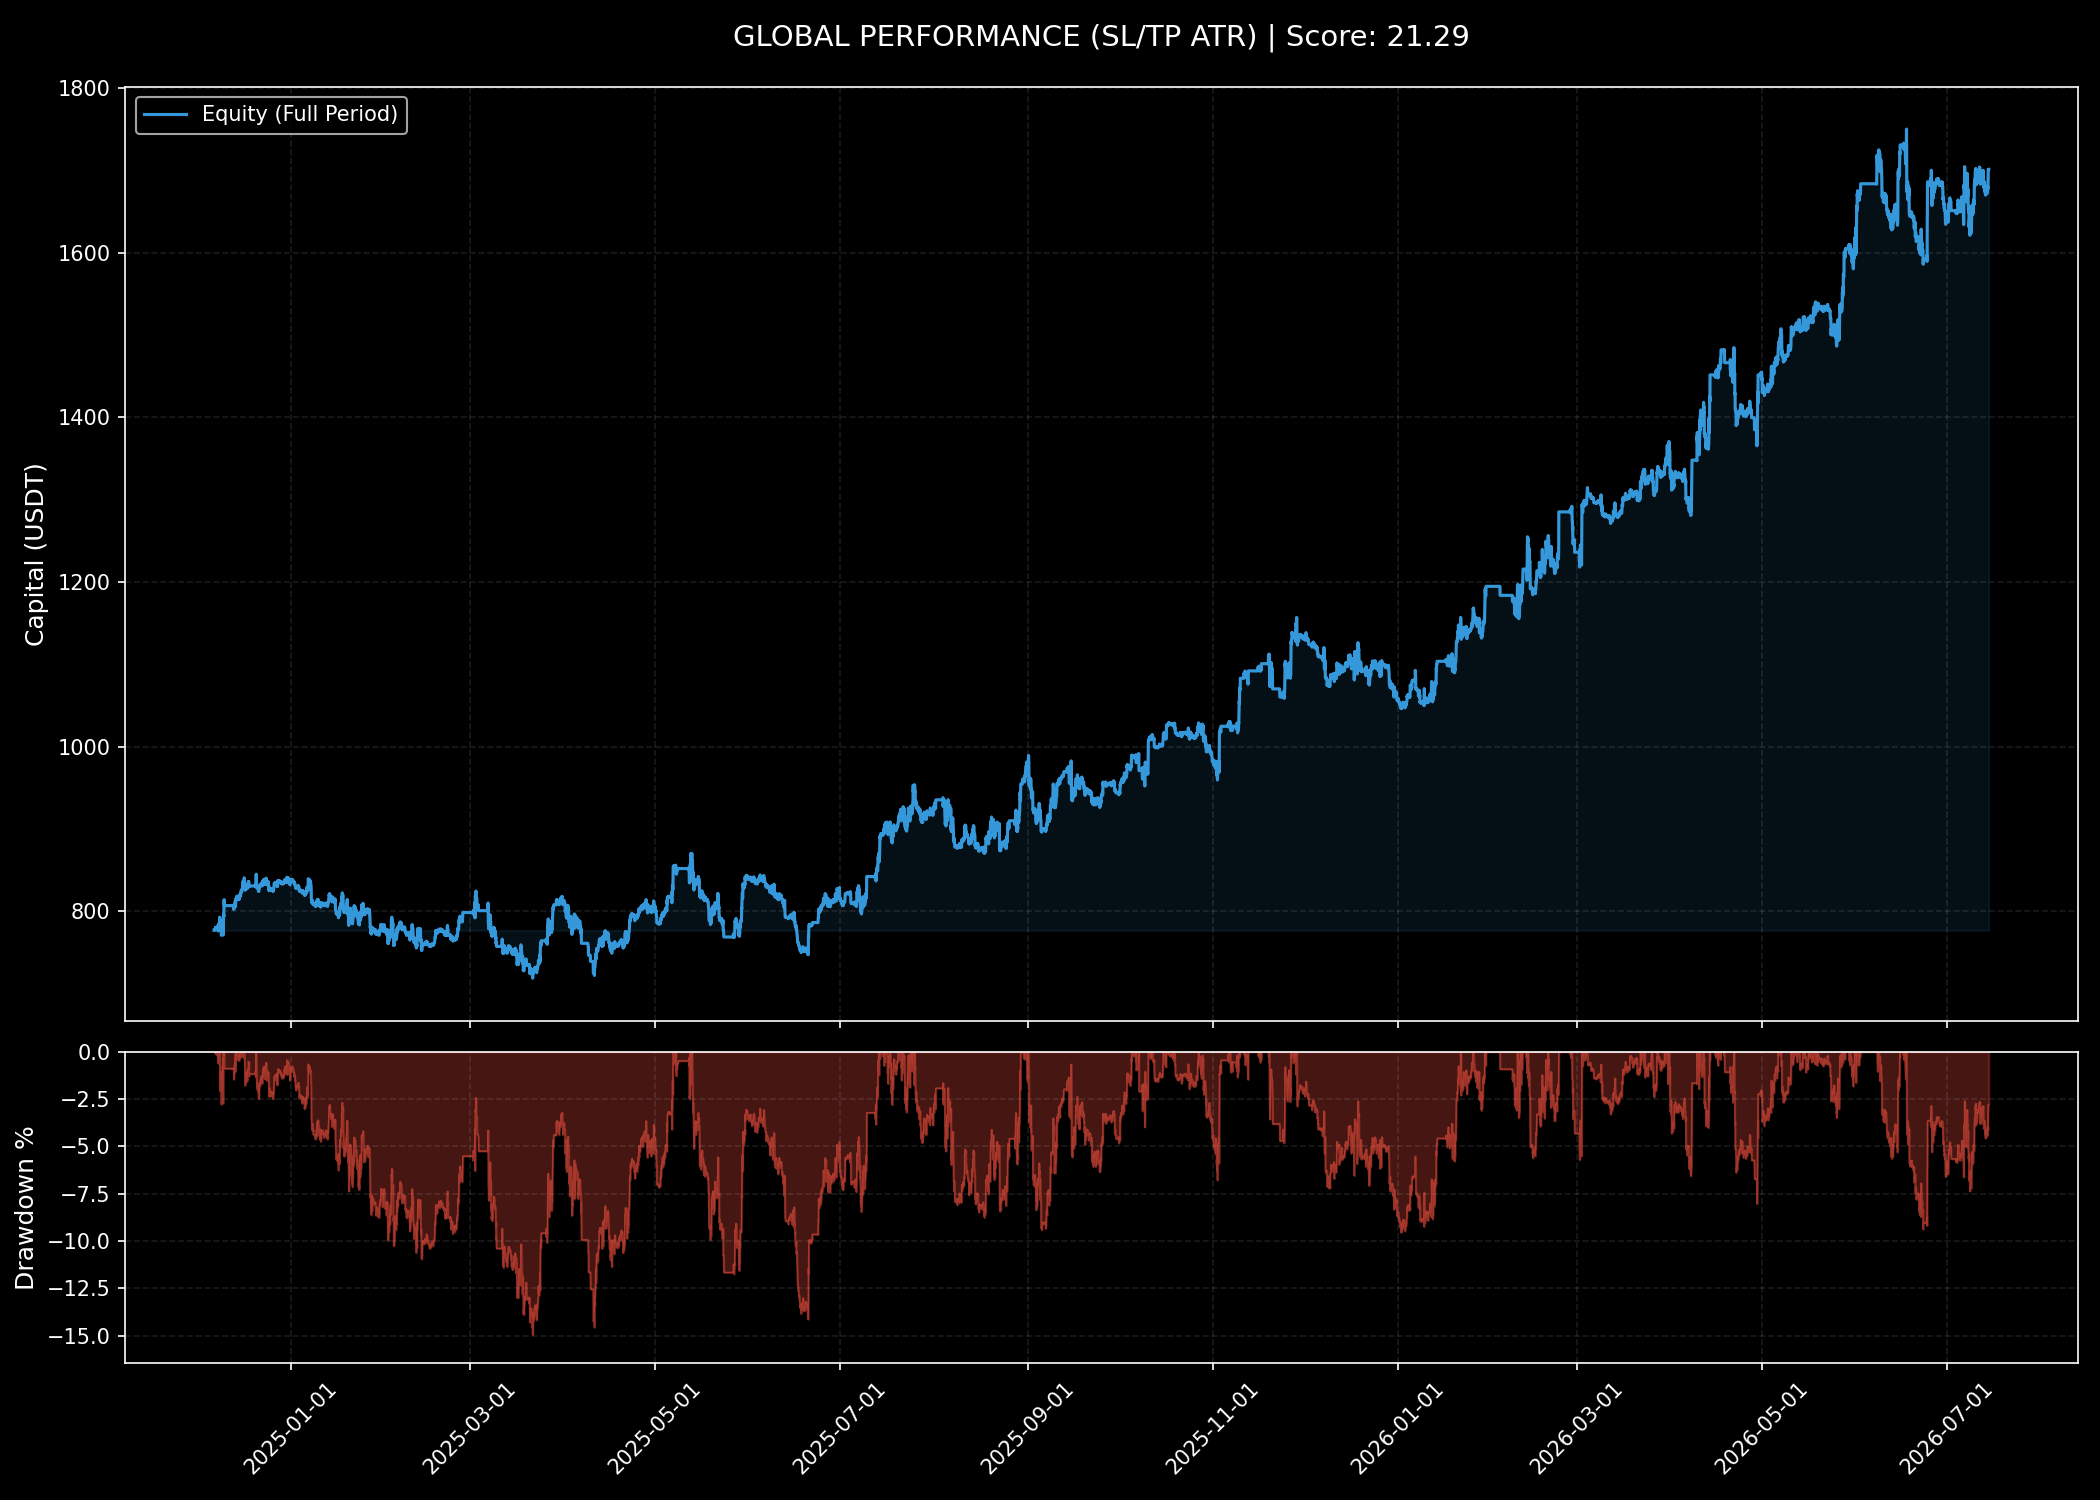This screenshot has width=2100, height=1500.
Task: Click the 2026-07-01 date label
Action: (1946, 1428)
